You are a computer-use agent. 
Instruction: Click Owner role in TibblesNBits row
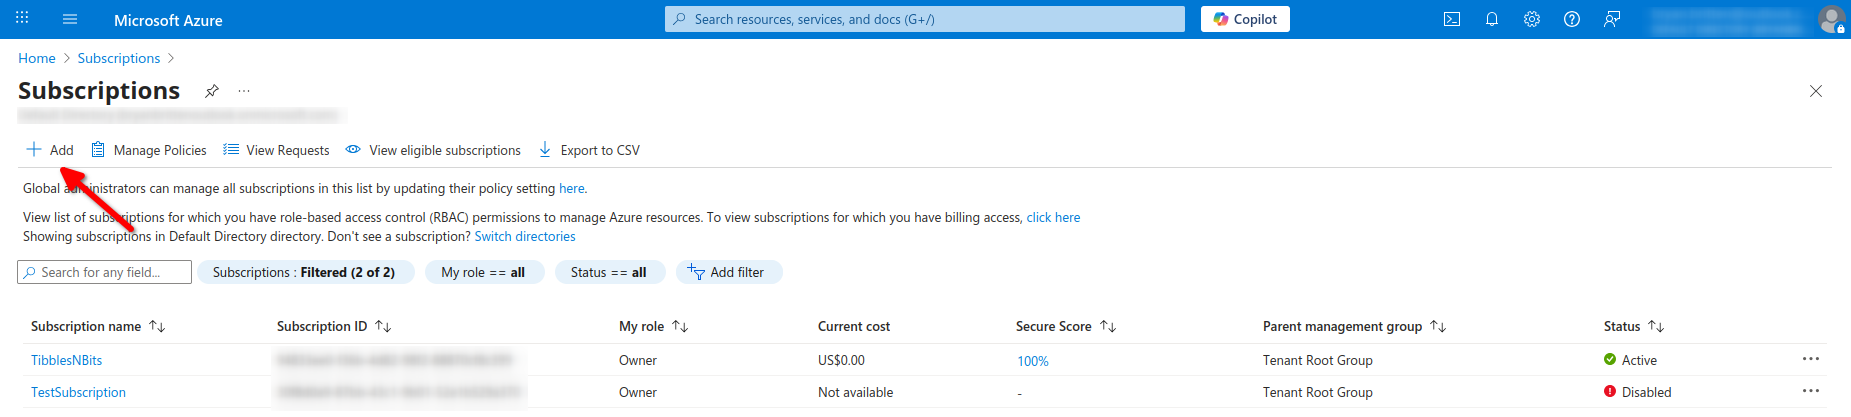pyautogui.click(x=638, y=360)
